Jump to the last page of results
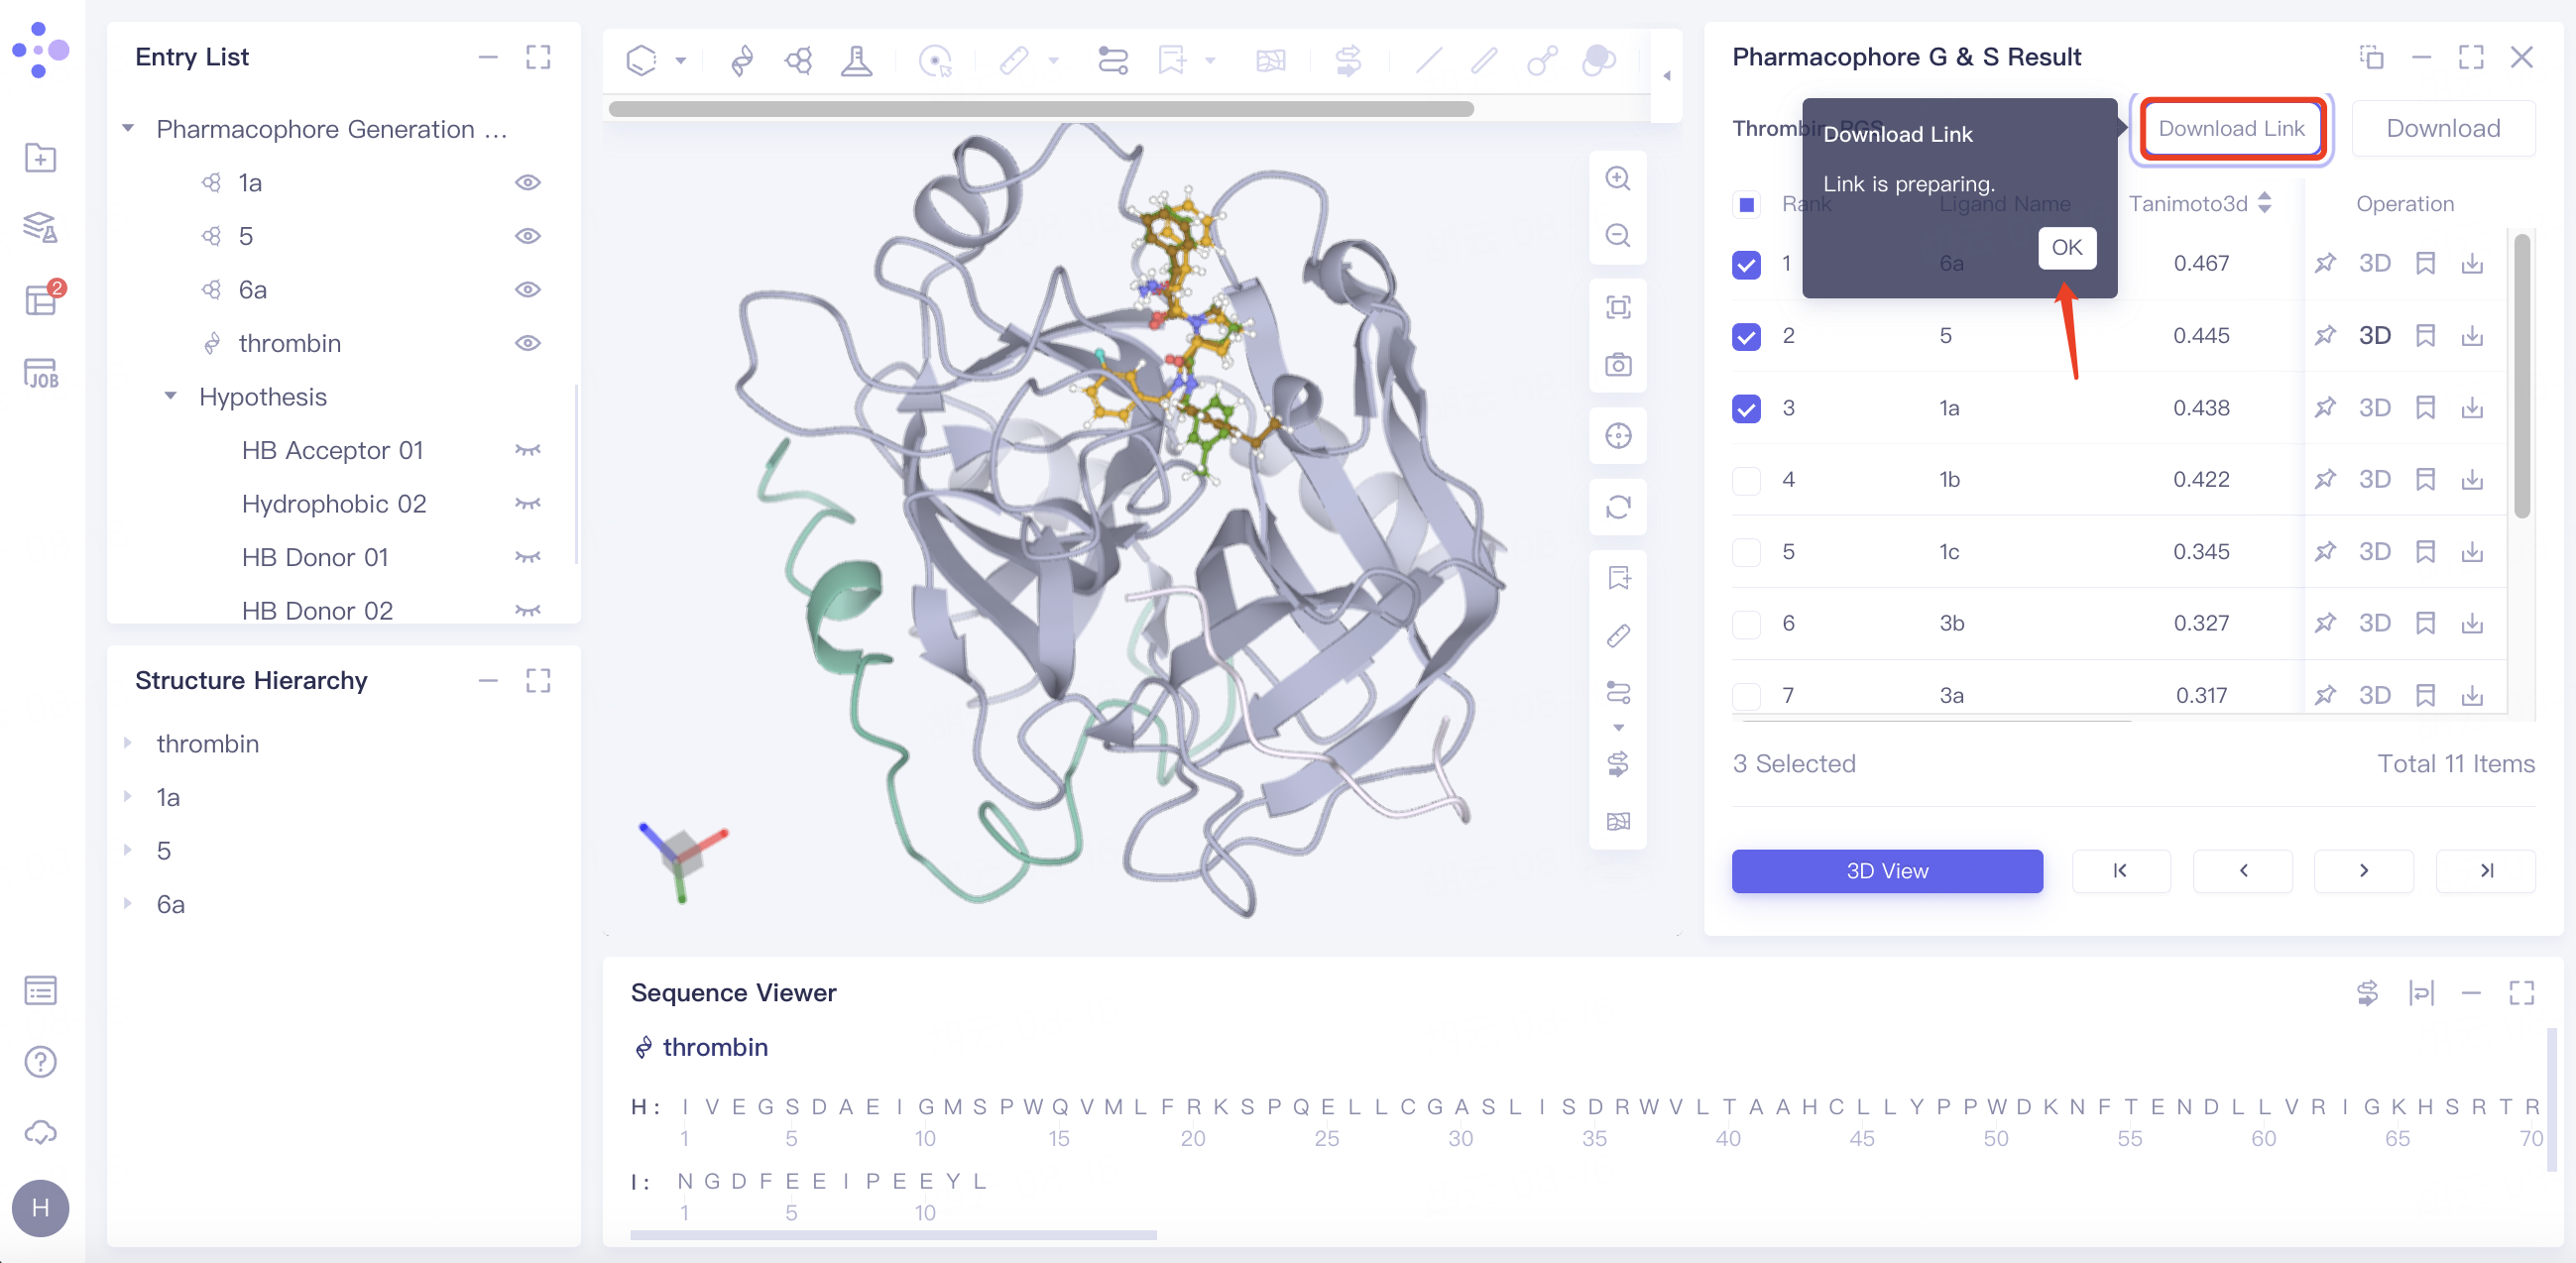The width and height of the screenshot is (2576, 1263). pyautogui.click(x=2485, y=870)
